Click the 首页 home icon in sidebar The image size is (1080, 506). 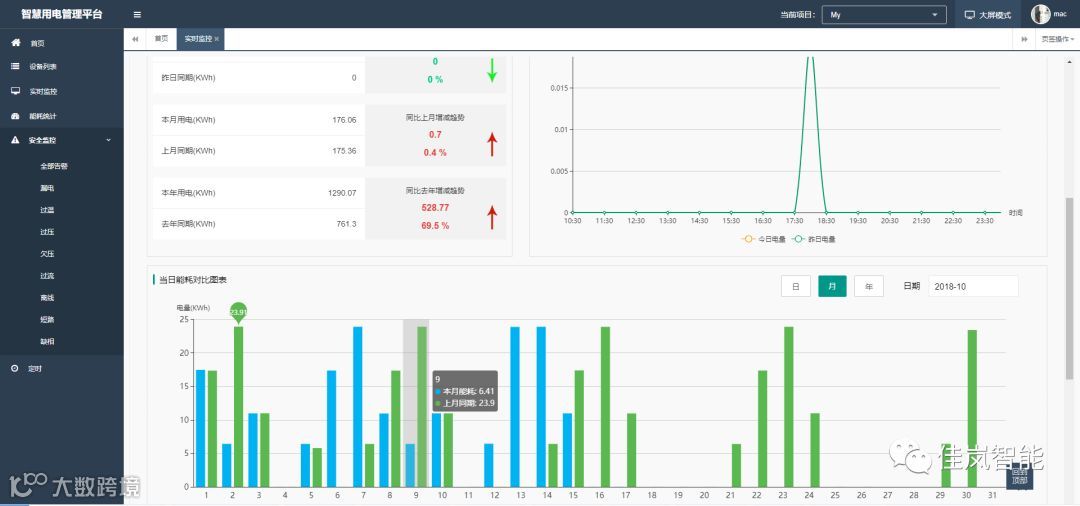(16, 43)
